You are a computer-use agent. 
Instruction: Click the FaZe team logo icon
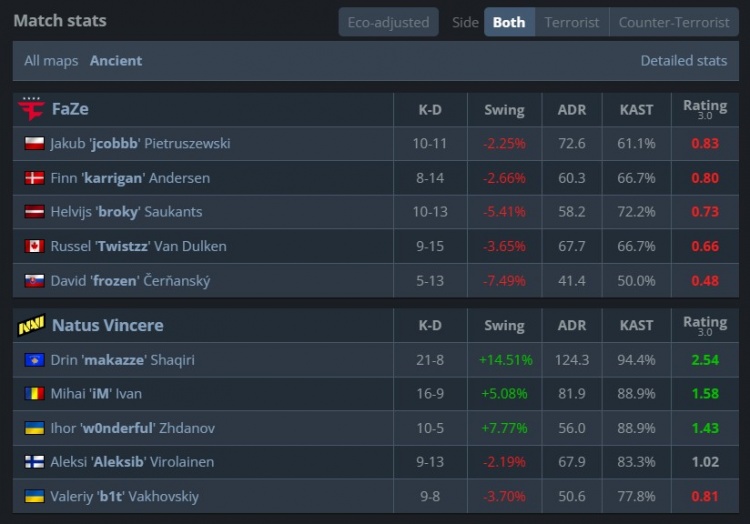(x=31, y=109)
